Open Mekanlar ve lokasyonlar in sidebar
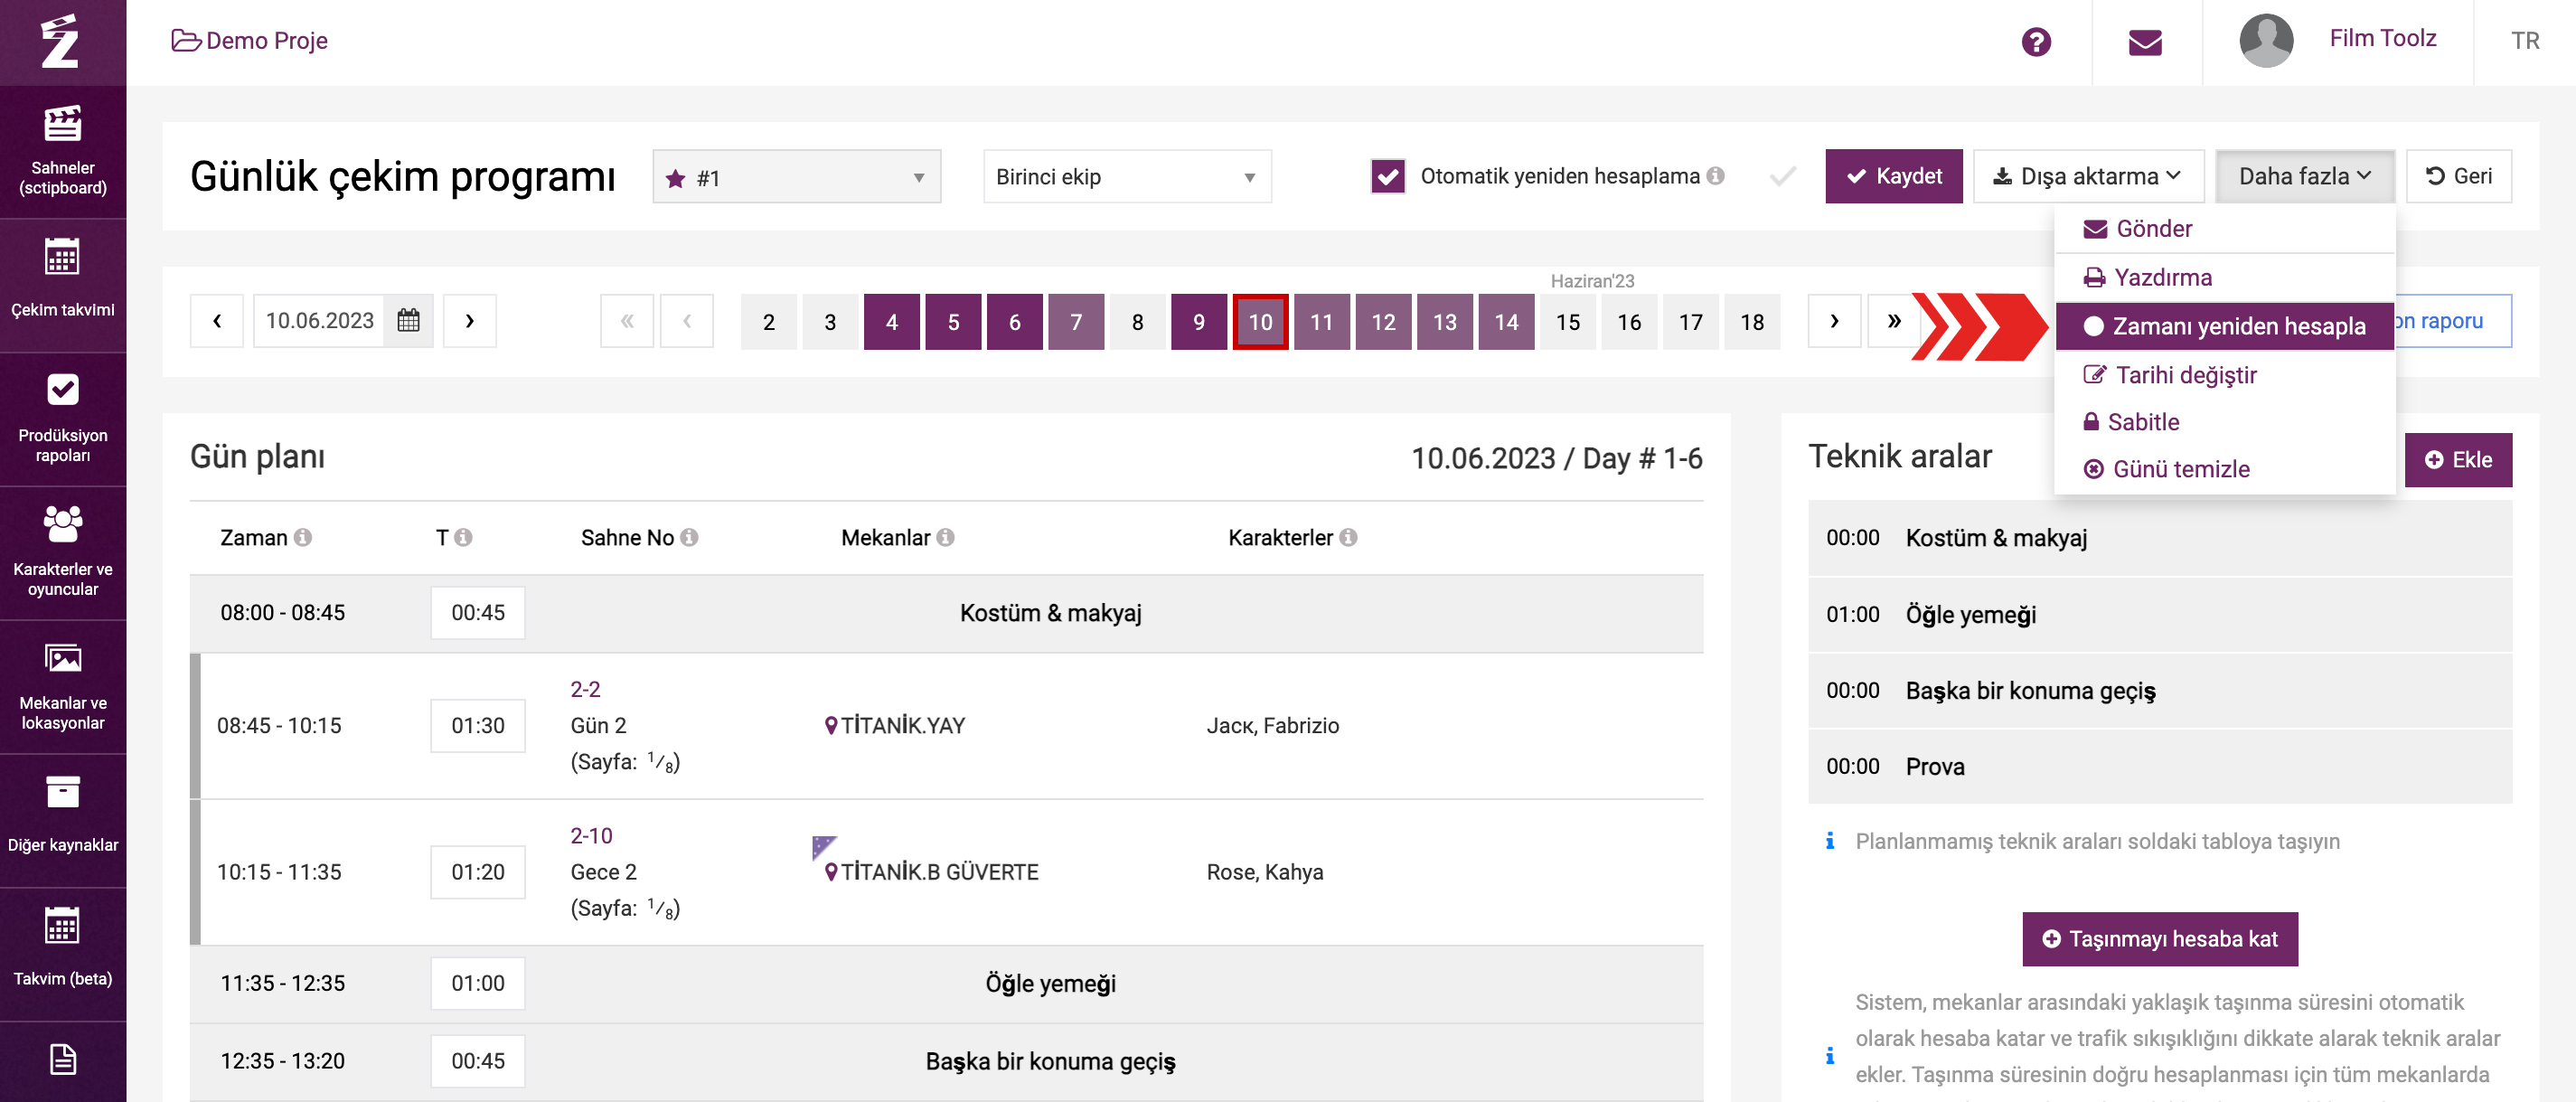The width and height of the screenshot is (2576, 1102). pos(63,687)
